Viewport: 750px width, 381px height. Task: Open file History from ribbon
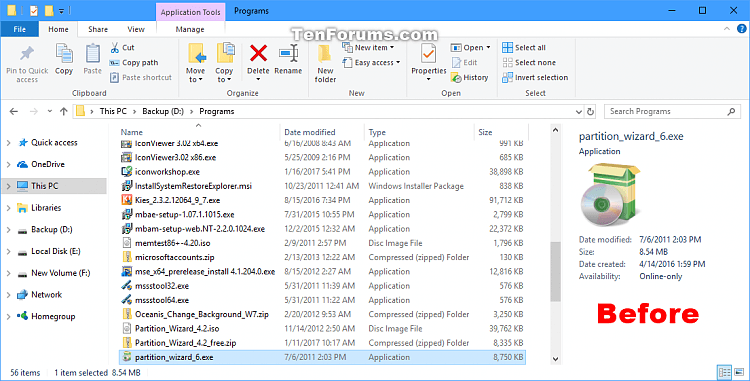tap(469, 77)
